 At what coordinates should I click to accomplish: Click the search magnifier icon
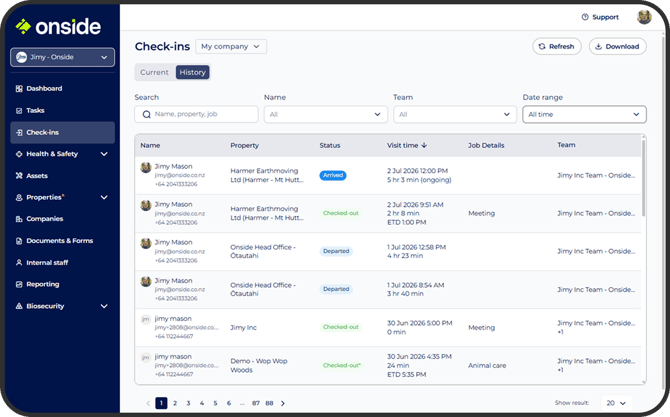pyautogui.click(x=147, y=115)
